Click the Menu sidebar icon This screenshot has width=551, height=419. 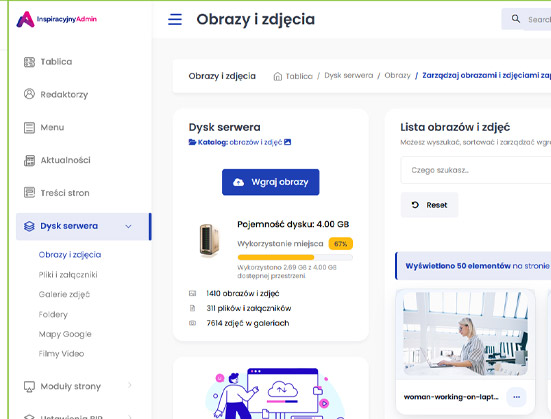(x=29, y=127)
